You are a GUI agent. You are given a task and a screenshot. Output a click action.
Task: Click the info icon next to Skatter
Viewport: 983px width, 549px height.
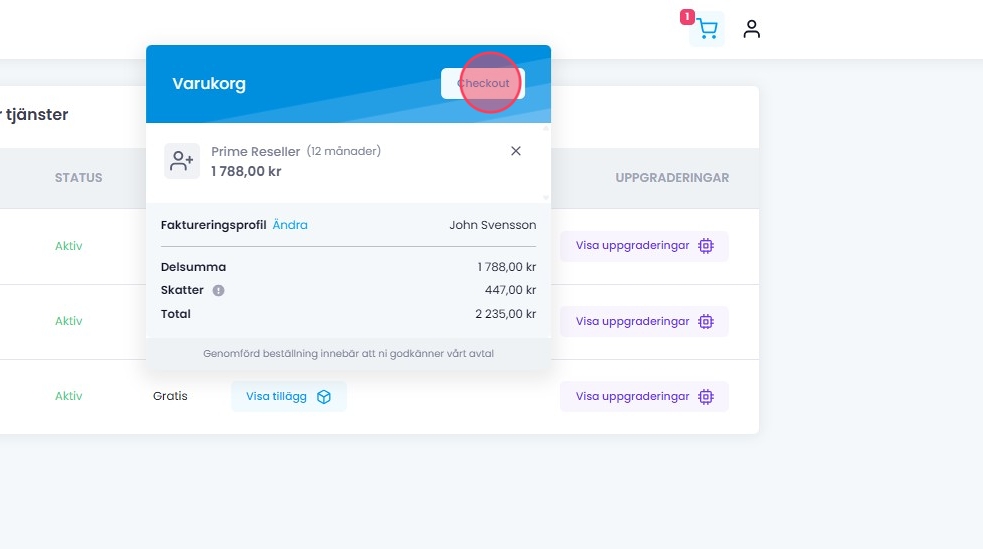[x=218, y=291]
